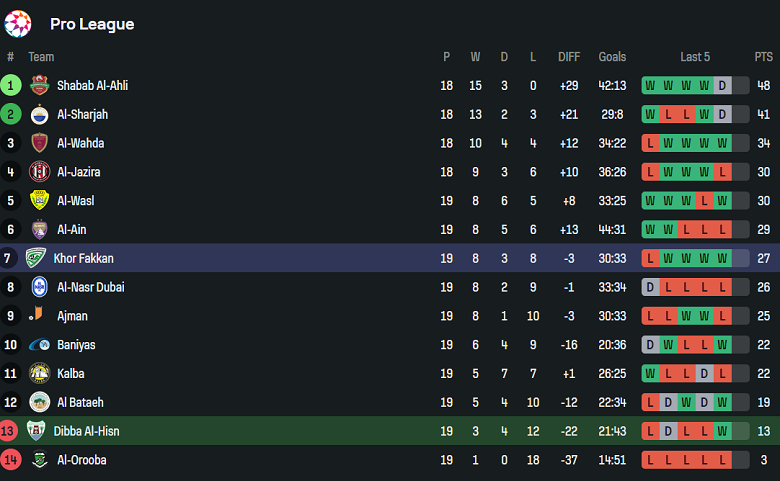Open the Pro League title link
Screen dimensions: 780x481
click(92, 24)
